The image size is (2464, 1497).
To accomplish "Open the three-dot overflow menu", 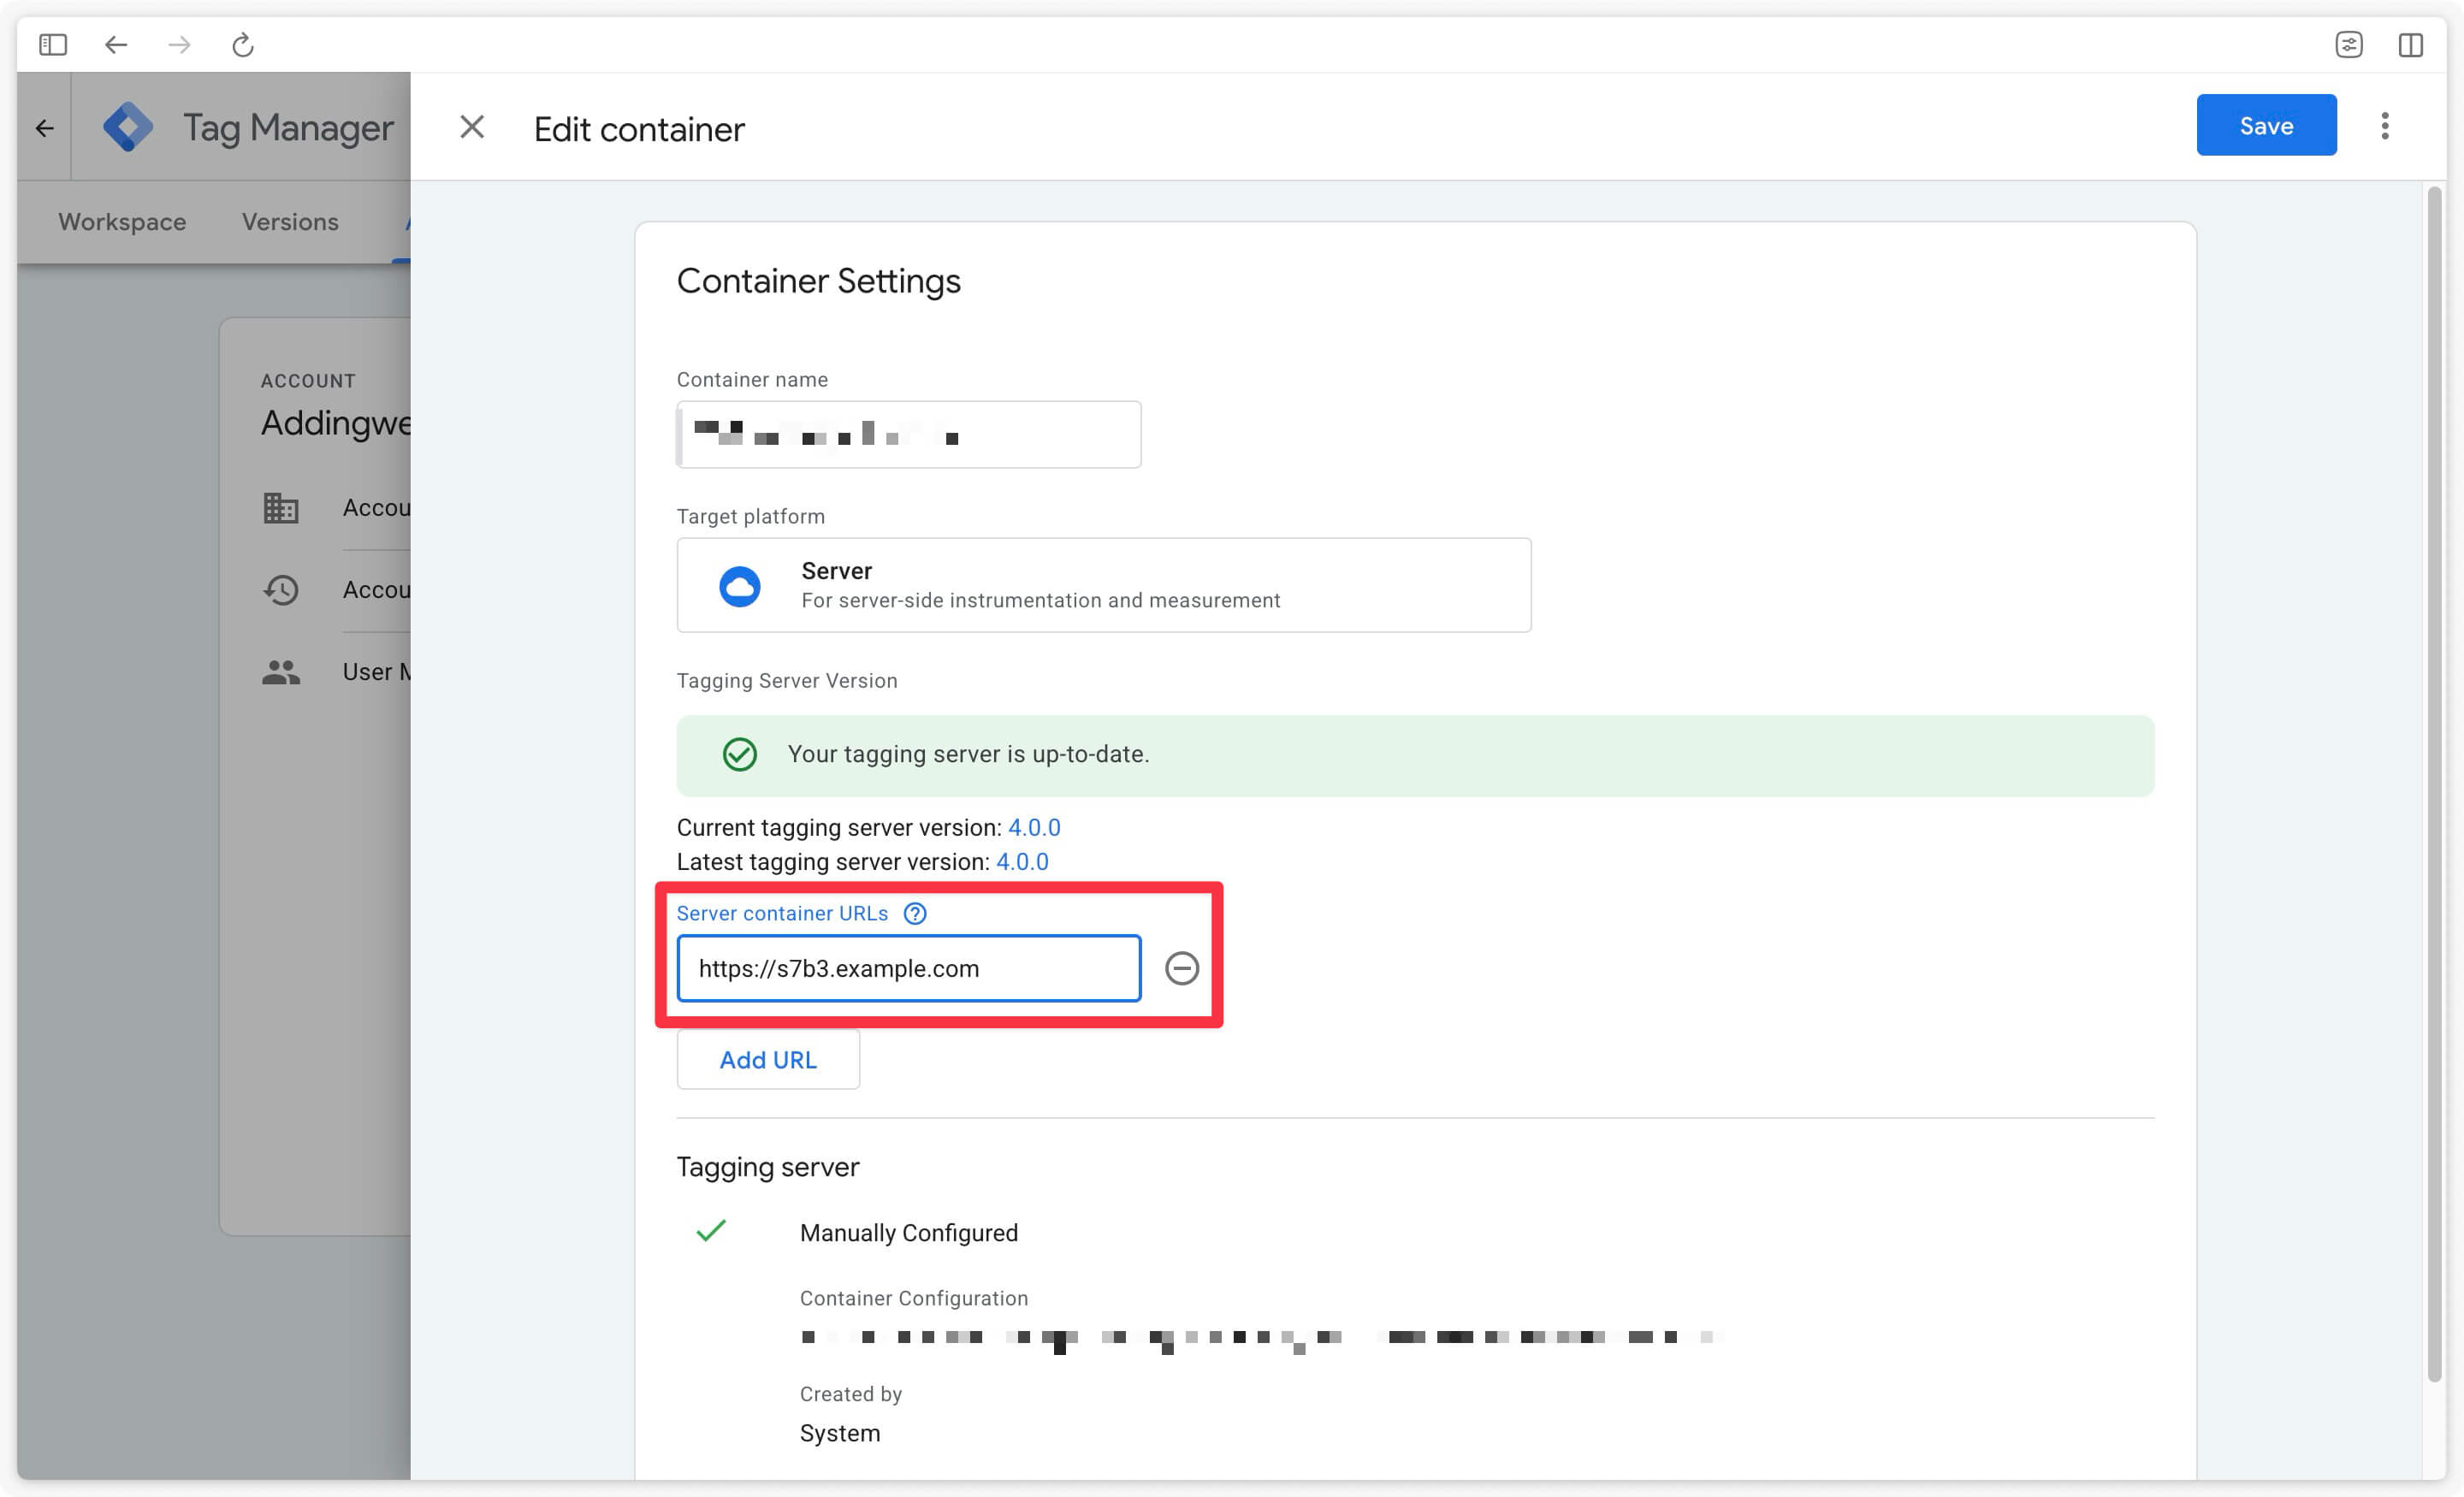I will pos(2385,126).
